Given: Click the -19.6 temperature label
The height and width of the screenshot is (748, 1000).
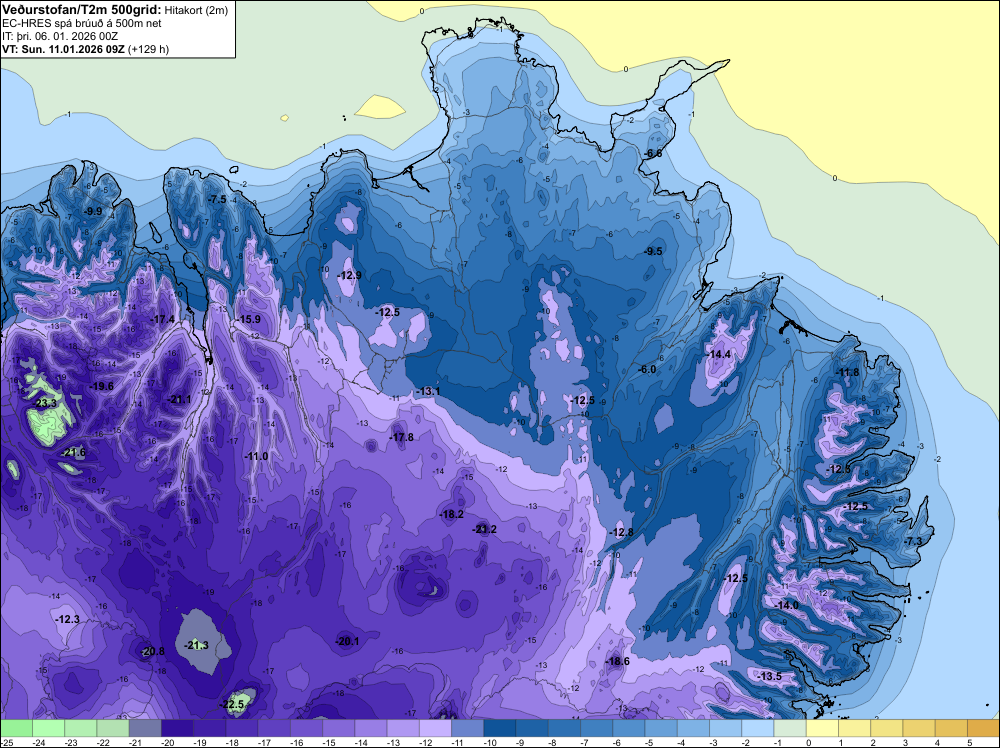Looking at the screenshot, I should coord(101,386).
